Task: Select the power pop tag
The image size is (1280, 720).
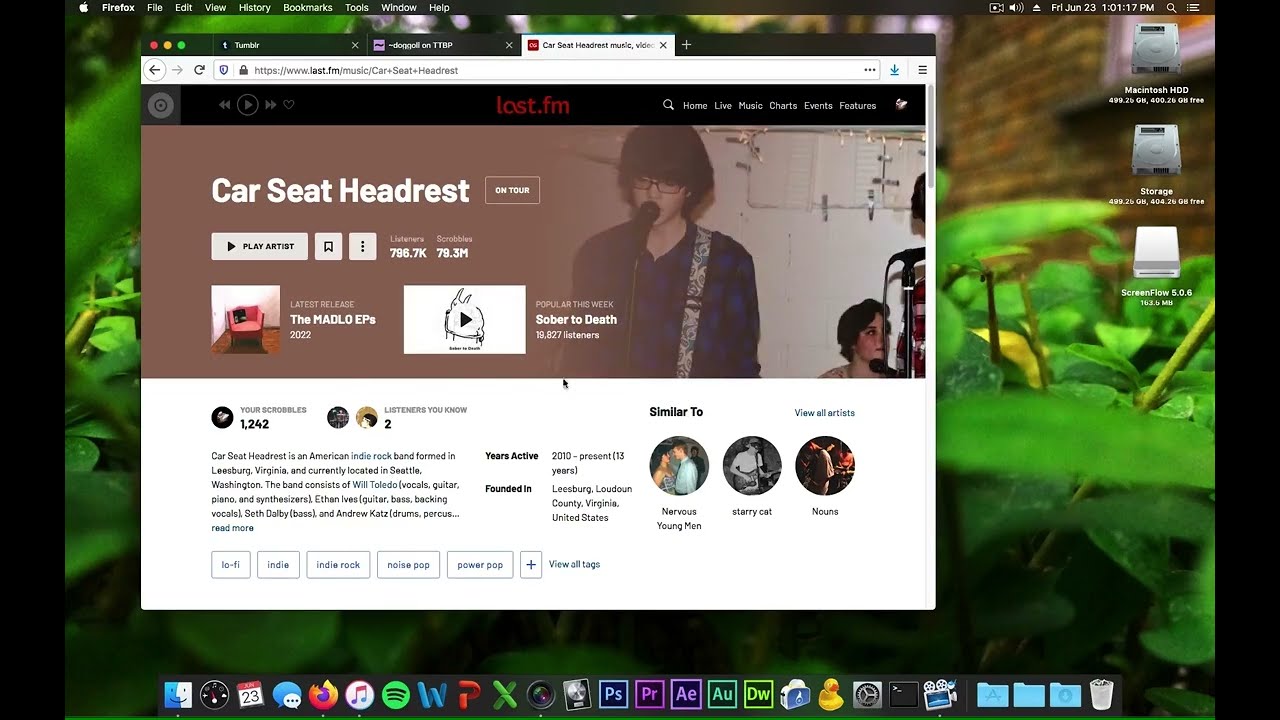Action: tap(480, 564)
